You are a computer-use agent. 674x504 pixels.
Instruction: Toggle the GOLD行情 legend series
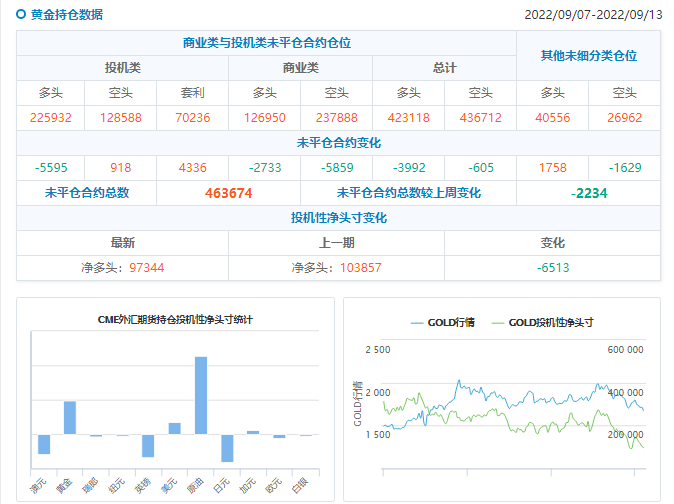(x=443, y=323)
